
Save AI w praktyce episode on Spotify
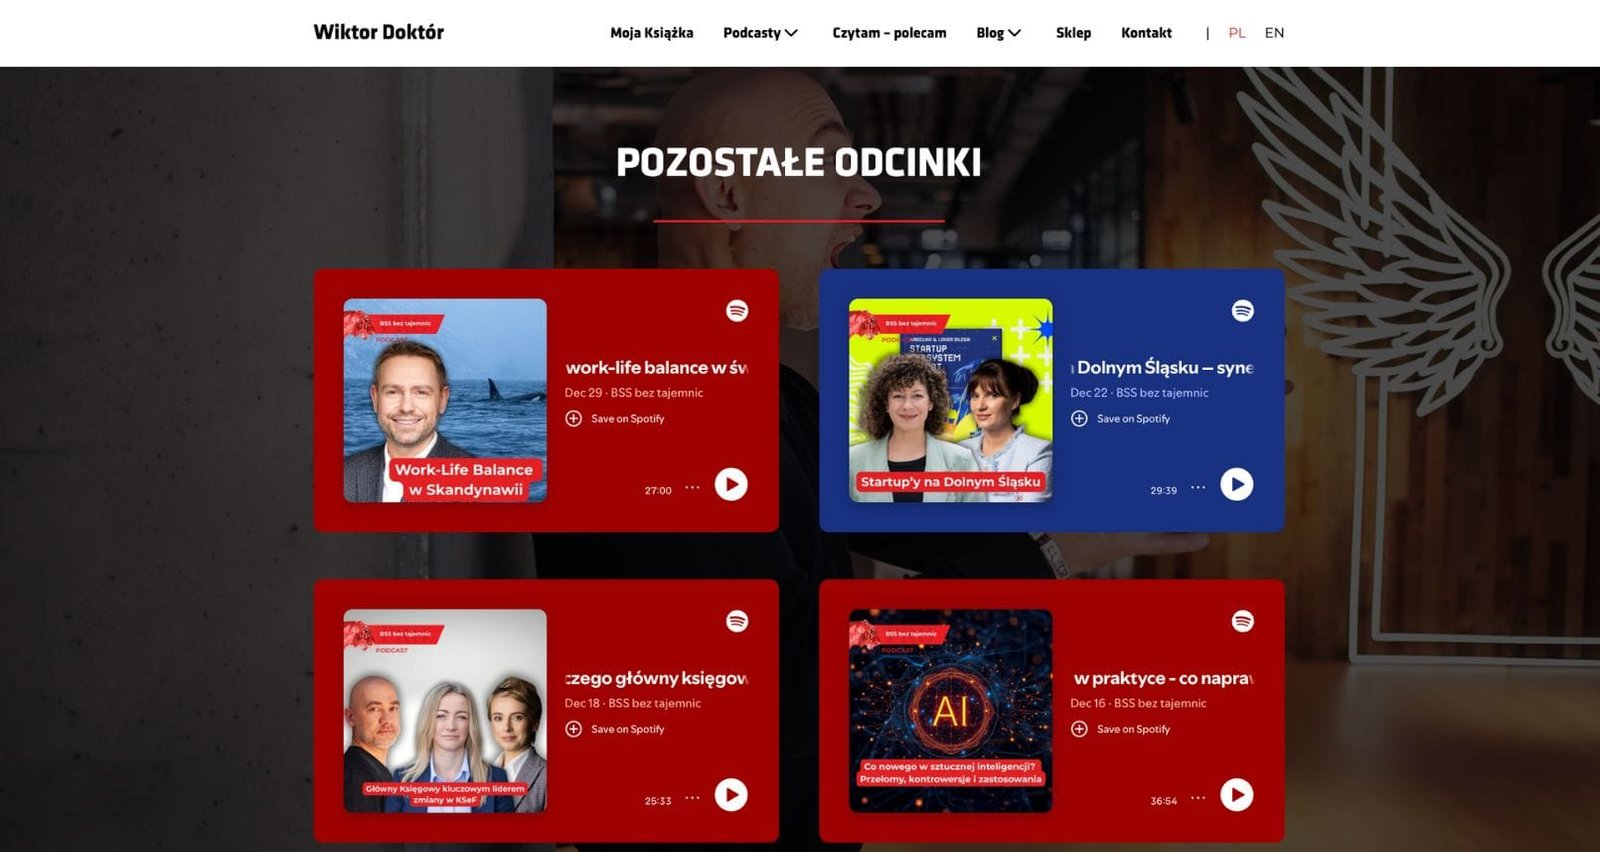pos(1121,729)
